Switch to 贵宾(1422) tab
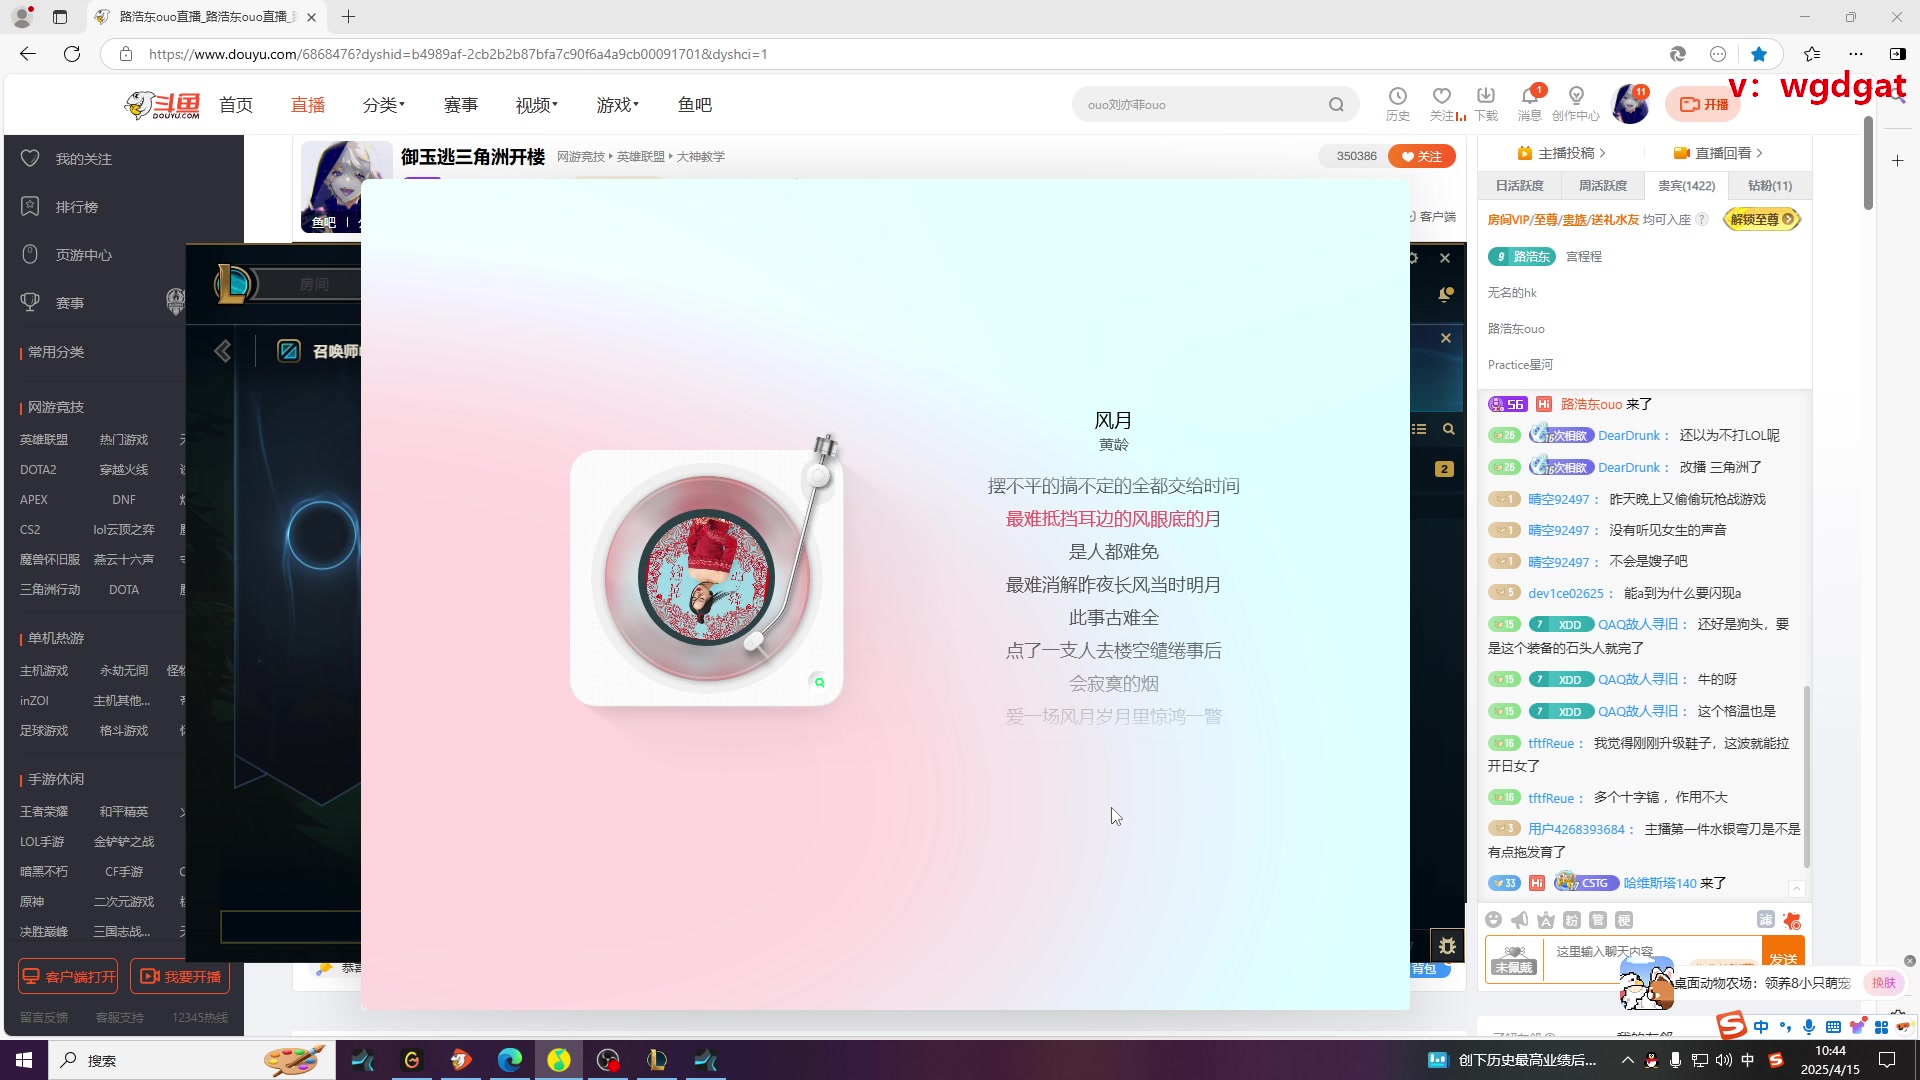 [1686, 186]
